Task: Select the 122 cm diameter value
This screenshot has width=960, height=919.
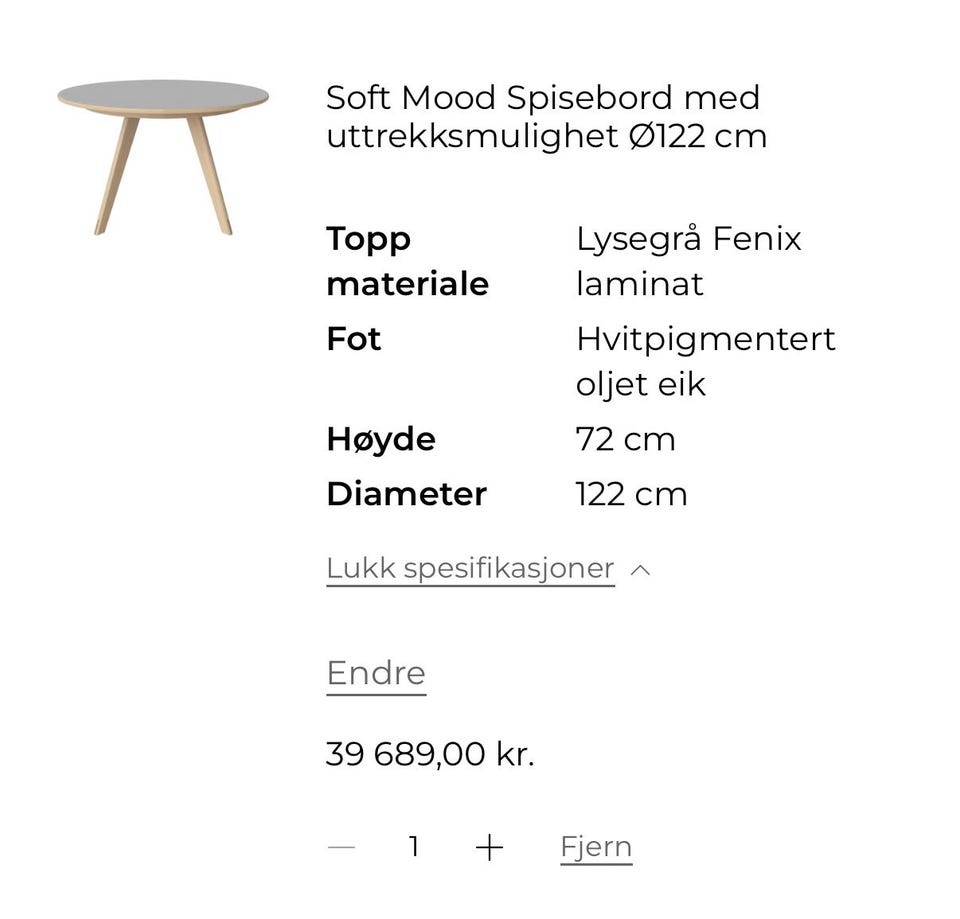Action: coord(631,494)
